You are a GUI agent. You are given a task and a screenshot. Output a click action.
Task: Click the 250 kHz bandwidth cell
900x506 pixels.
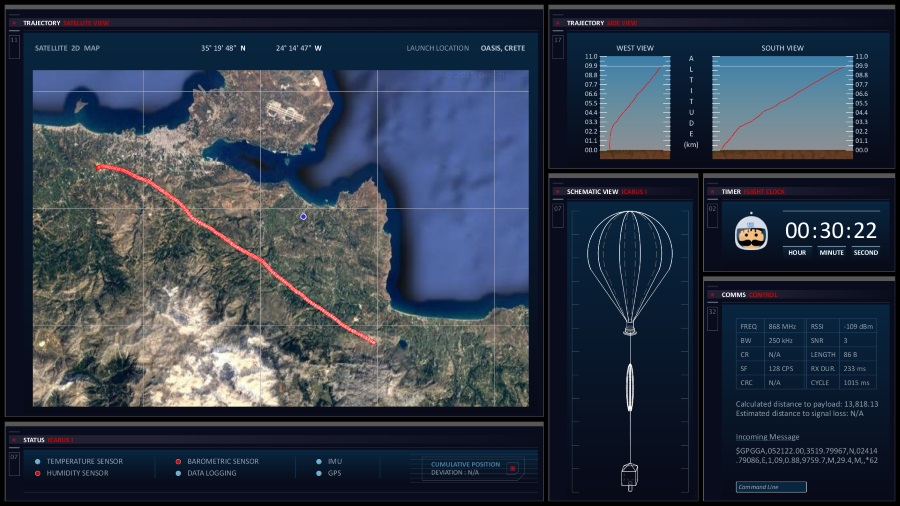click(x=786, y=340)
